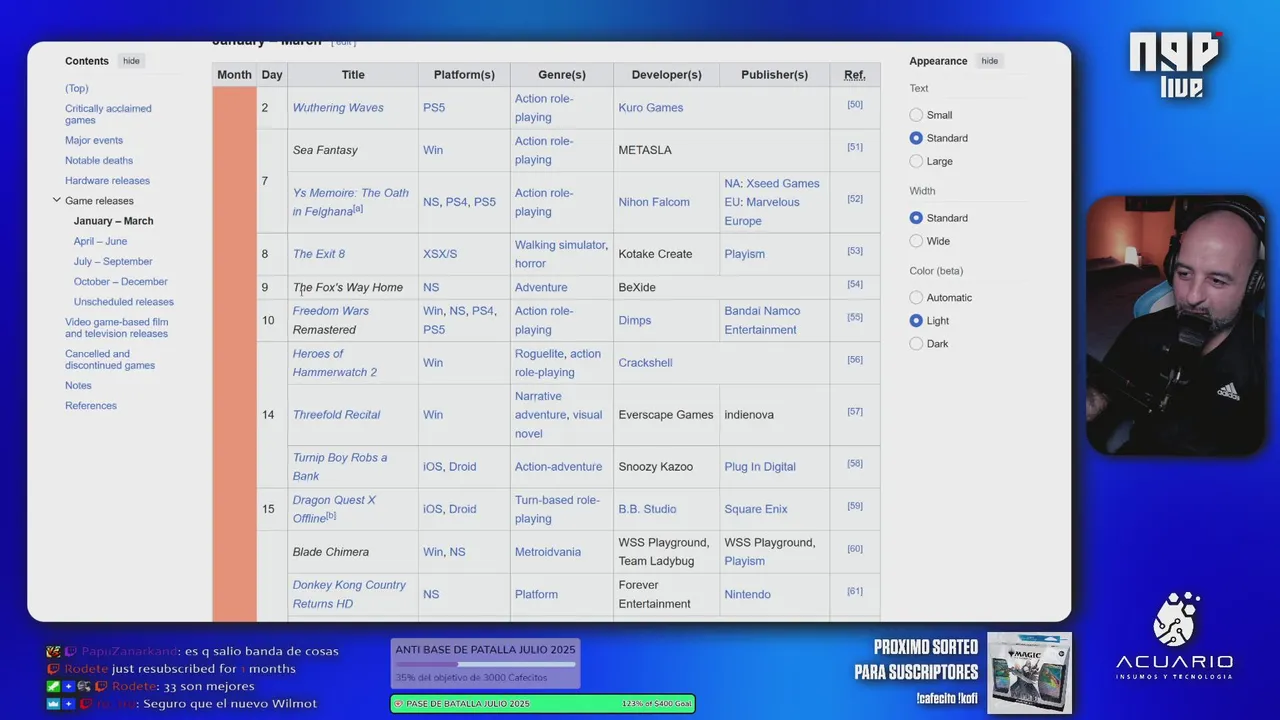The image size is (1280, 720).
Task: Go to Notes in contents
Action: coord(78,386)
